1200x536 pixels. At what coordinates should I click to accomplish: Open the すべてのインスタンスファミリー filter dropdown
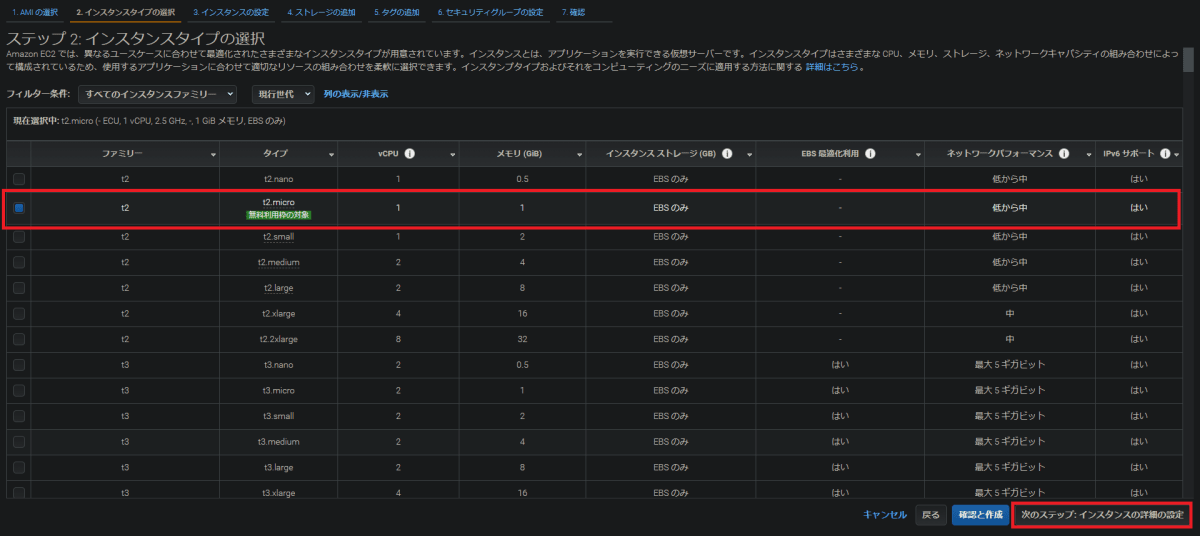(160, 94)
